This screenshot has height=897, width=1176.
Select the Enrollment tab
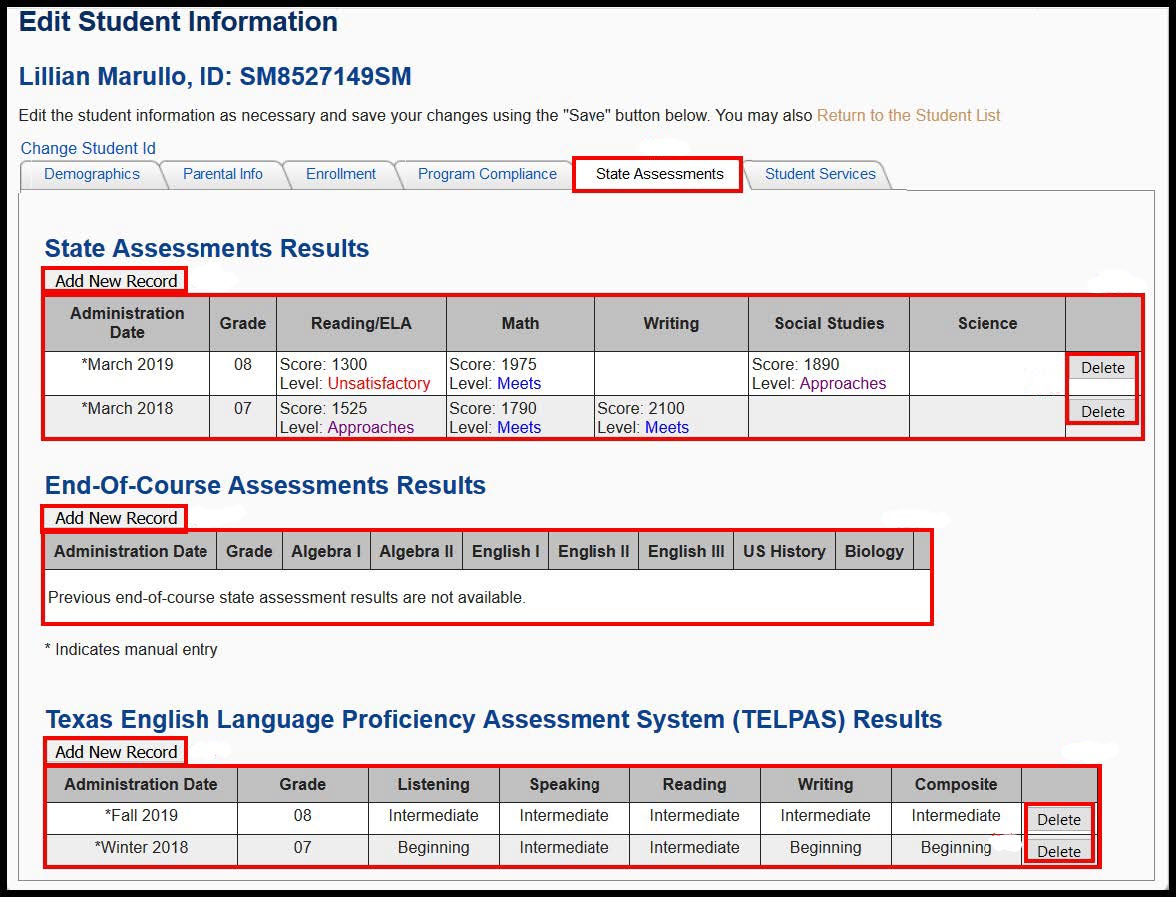click(340, 174)
